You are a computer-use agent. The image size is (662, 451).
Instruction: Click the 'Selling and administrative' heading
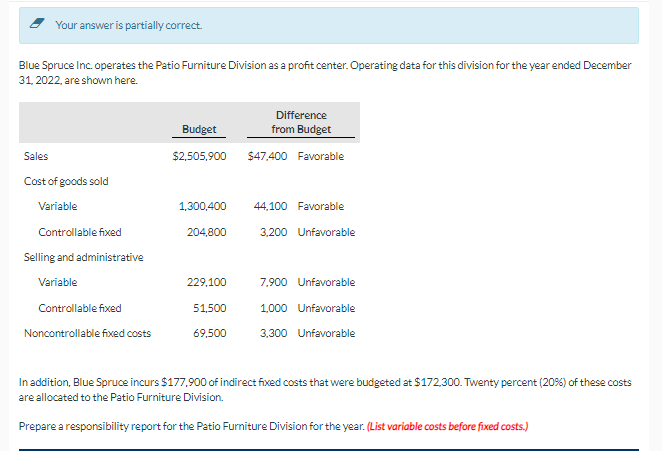click(84, 257)
